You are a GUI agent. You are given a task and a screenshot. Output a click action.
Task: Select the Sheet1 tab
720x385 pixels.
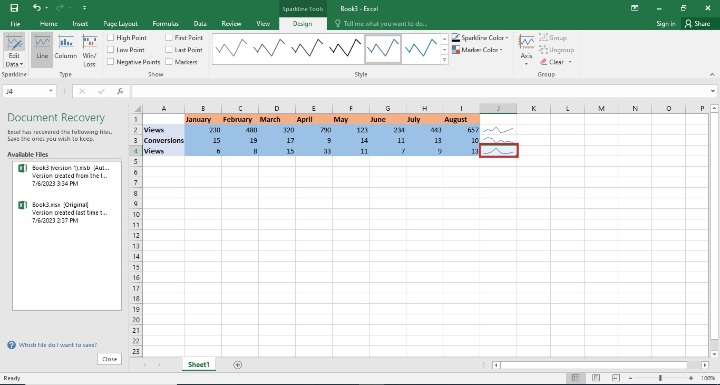tap(198, 364)
